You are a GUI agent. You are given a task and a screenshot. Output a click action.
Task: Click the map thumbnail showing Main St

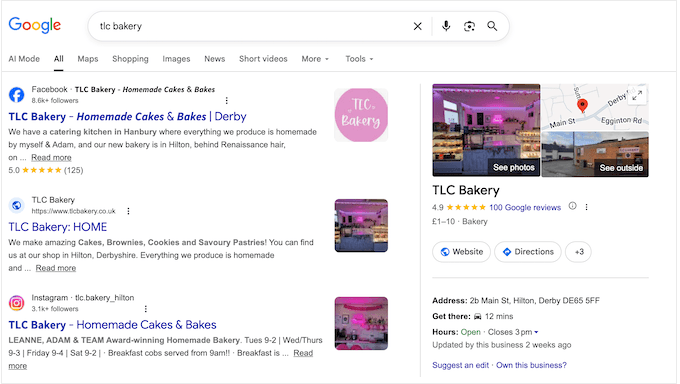coord(595,107)
